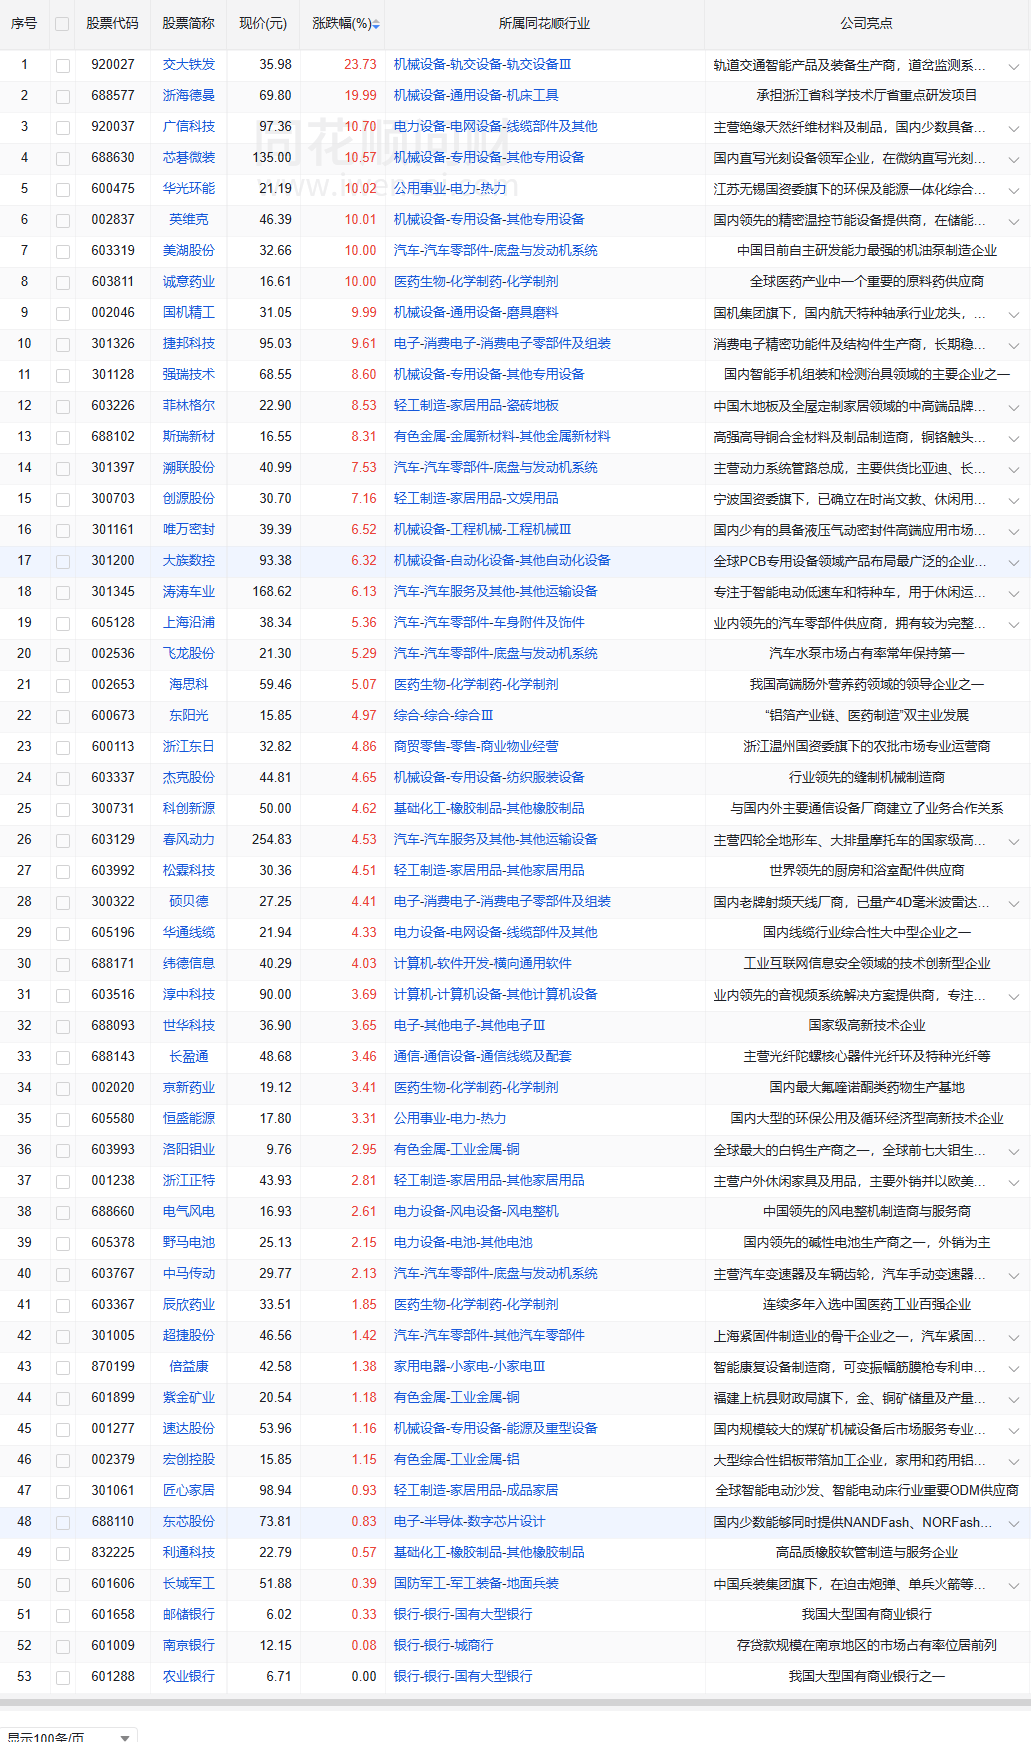Open stock link 诚意药业

tap(189, 281)
